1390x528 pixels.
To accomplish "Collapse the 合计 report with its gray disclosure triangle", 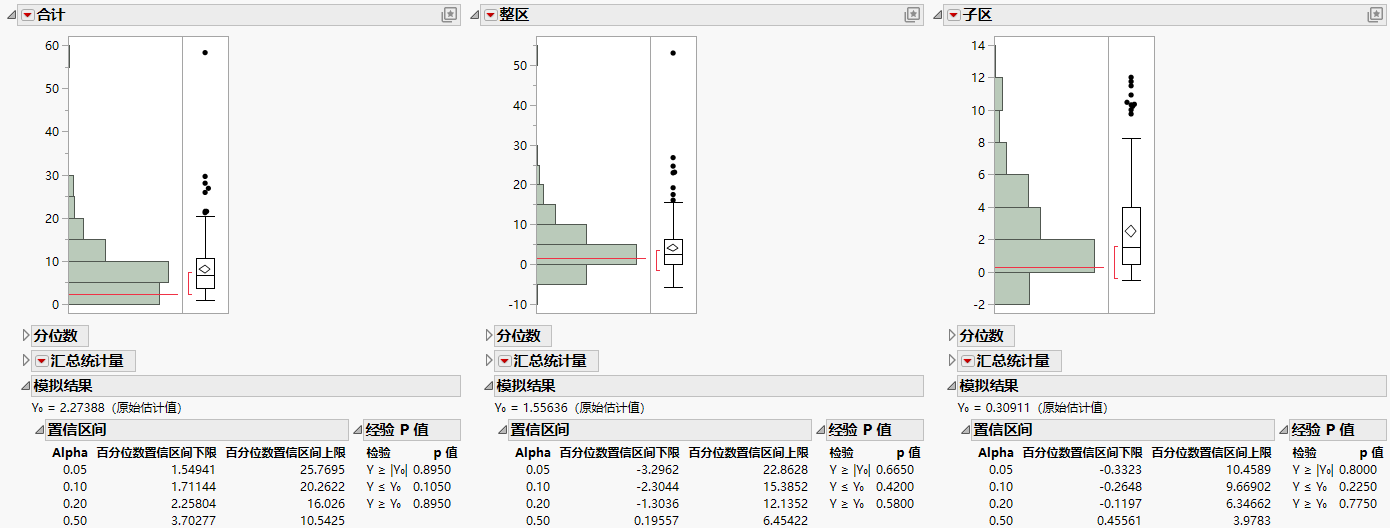I will [x=12, y=15].
